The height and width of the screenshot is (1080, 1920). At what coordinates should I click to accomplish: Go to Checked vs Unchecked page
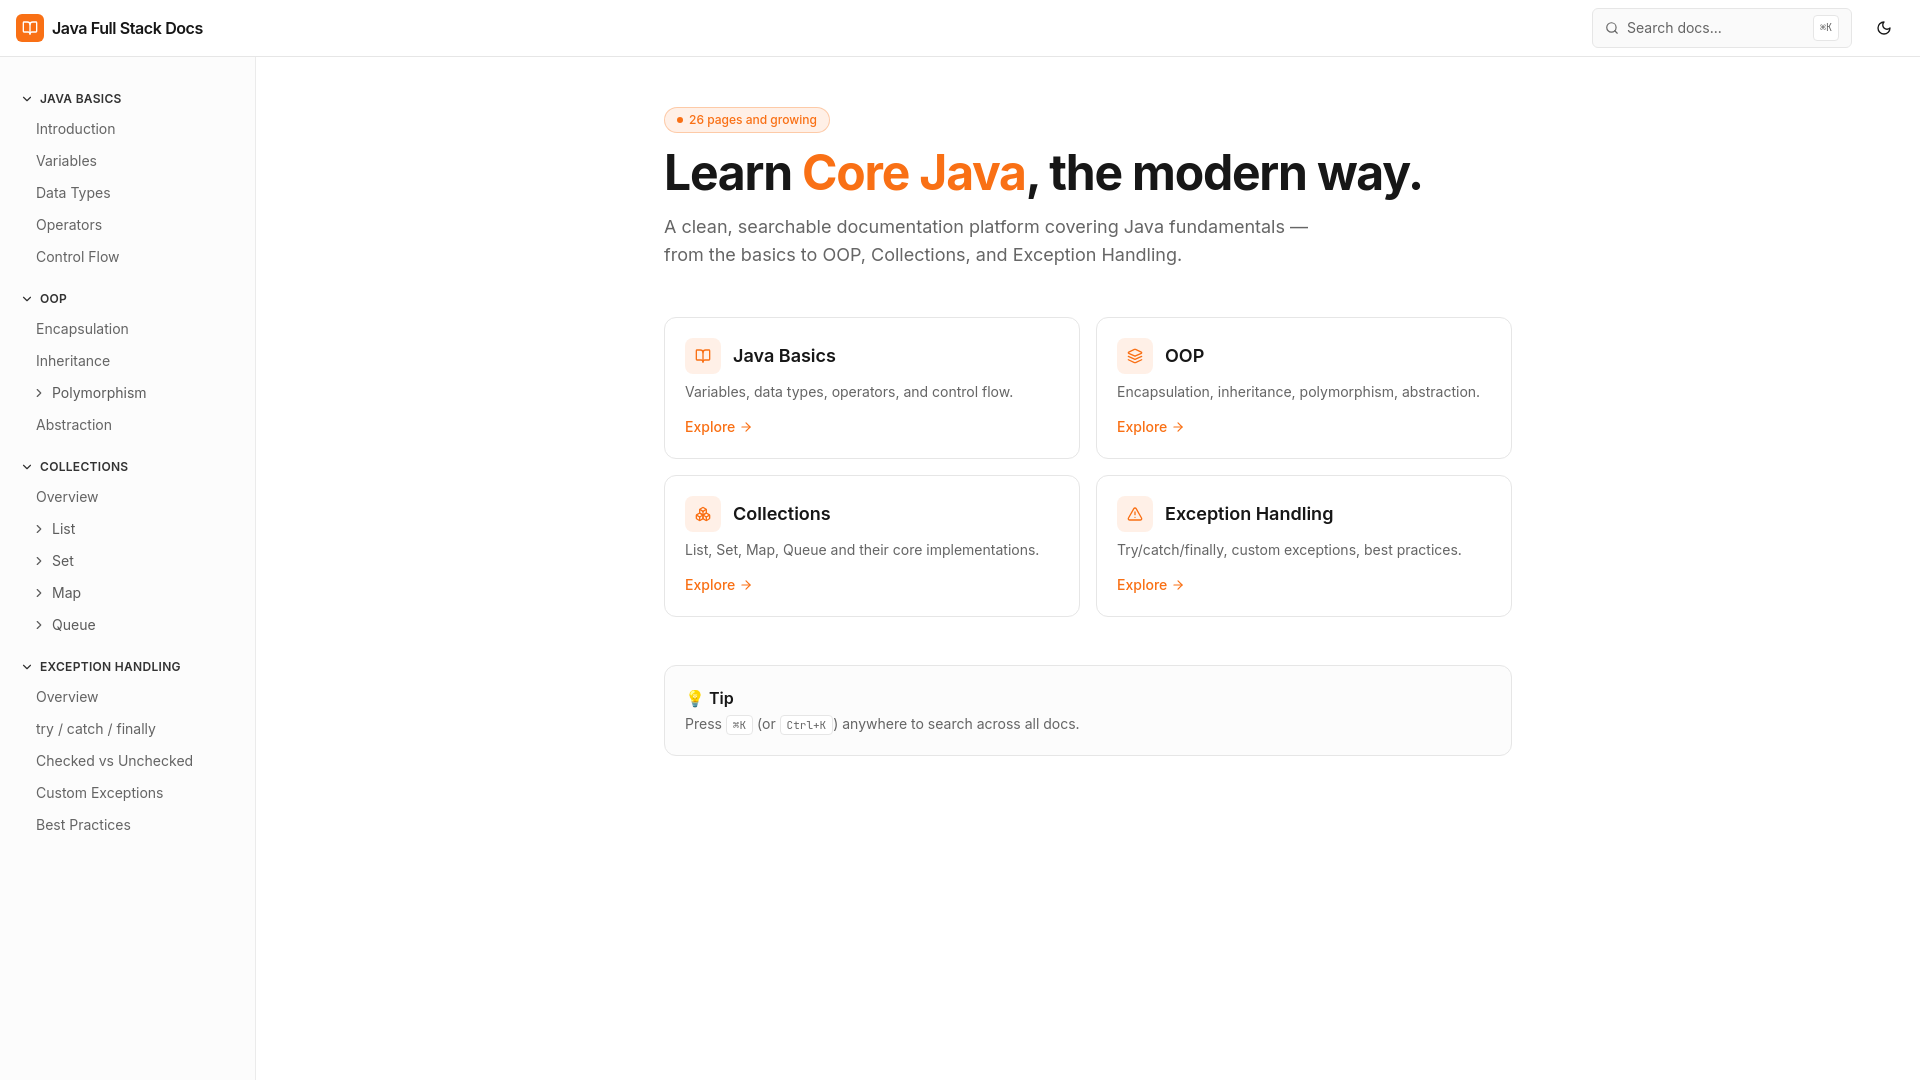(114, 761)
